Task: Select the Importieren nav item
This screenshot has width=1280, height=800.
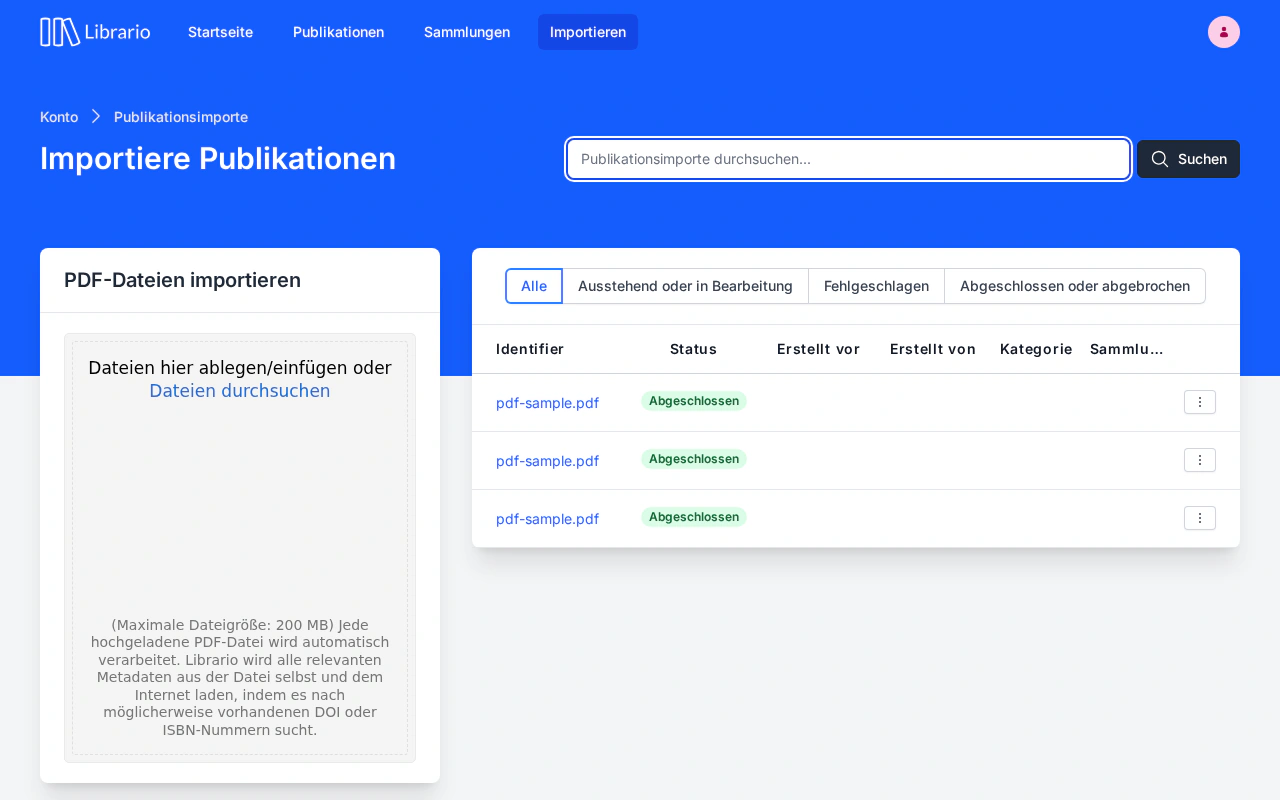Action: 588,32
